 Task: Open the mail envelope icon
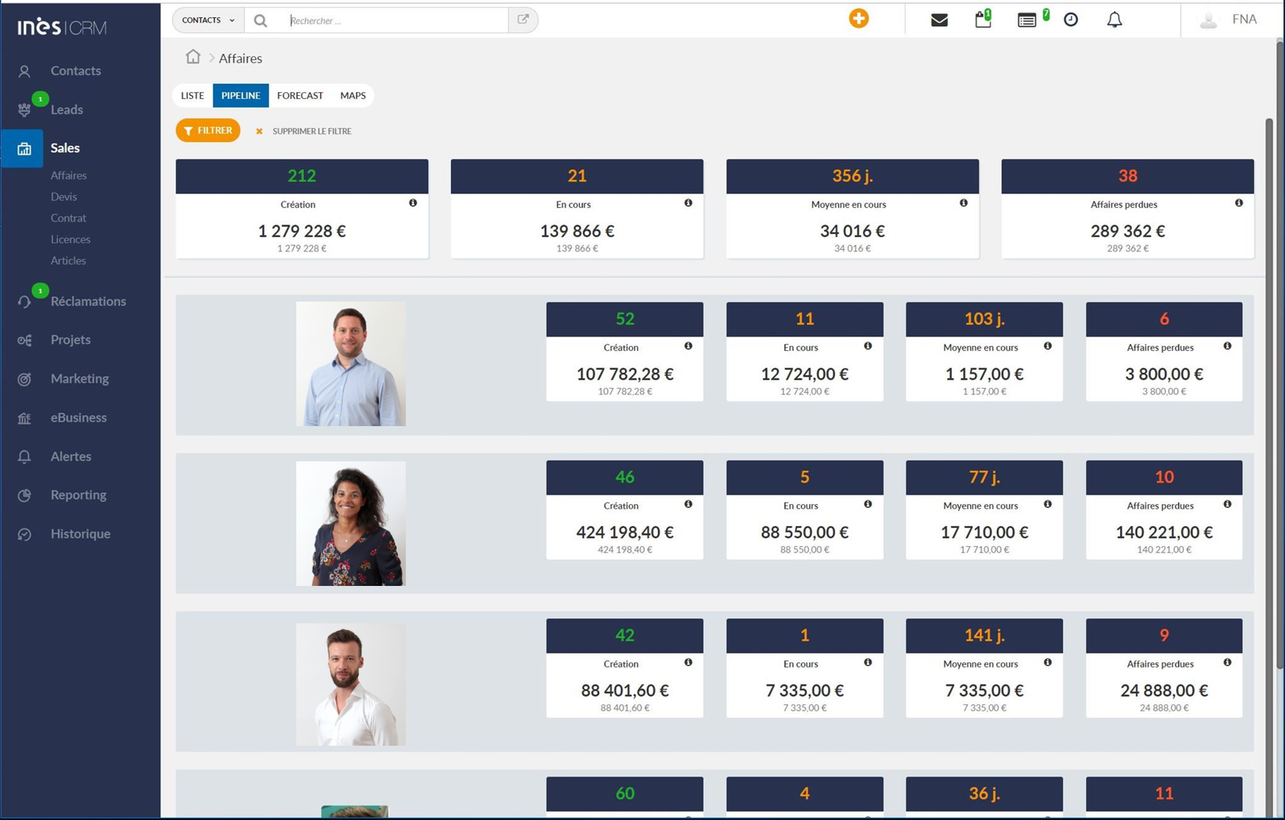pyautogui.click(x=939, y=20)
